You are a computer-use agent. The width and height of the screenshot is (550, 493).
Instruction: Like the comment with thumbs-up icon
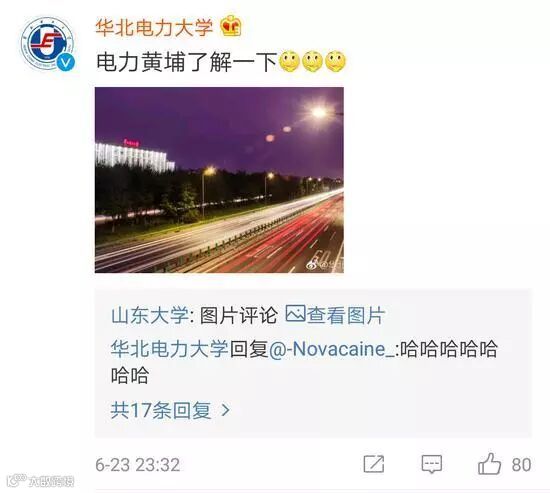[489, 464]
